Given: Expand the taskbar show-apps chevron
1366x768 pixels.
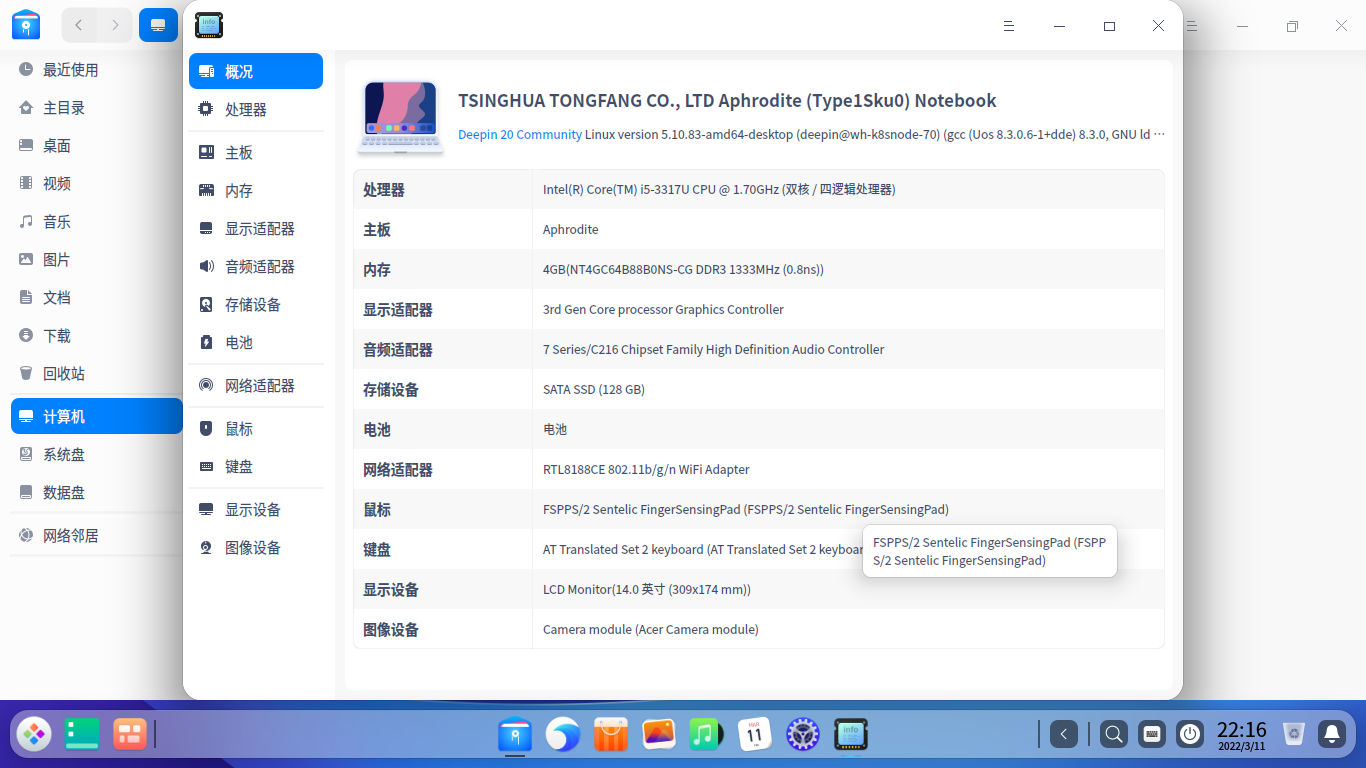Looking at the screenshot, I should tap(1063, 734).
